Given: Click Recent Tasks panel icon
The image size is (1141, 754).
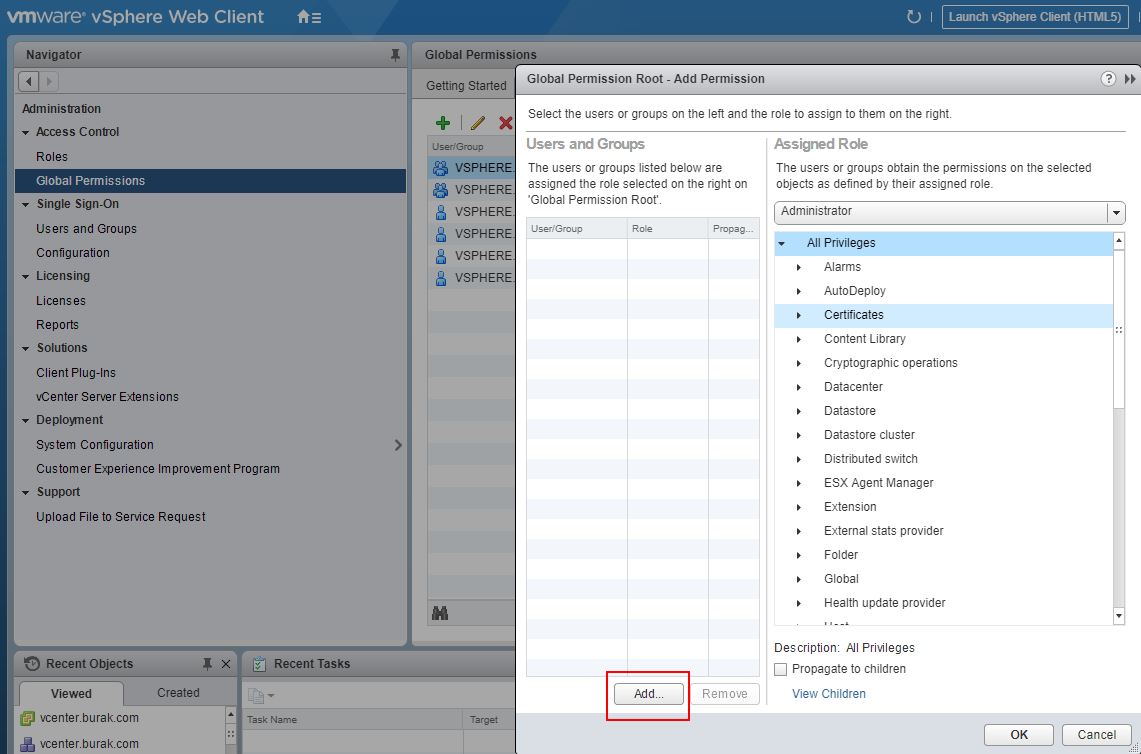Looking at the screenshot, I should (258, 664).
